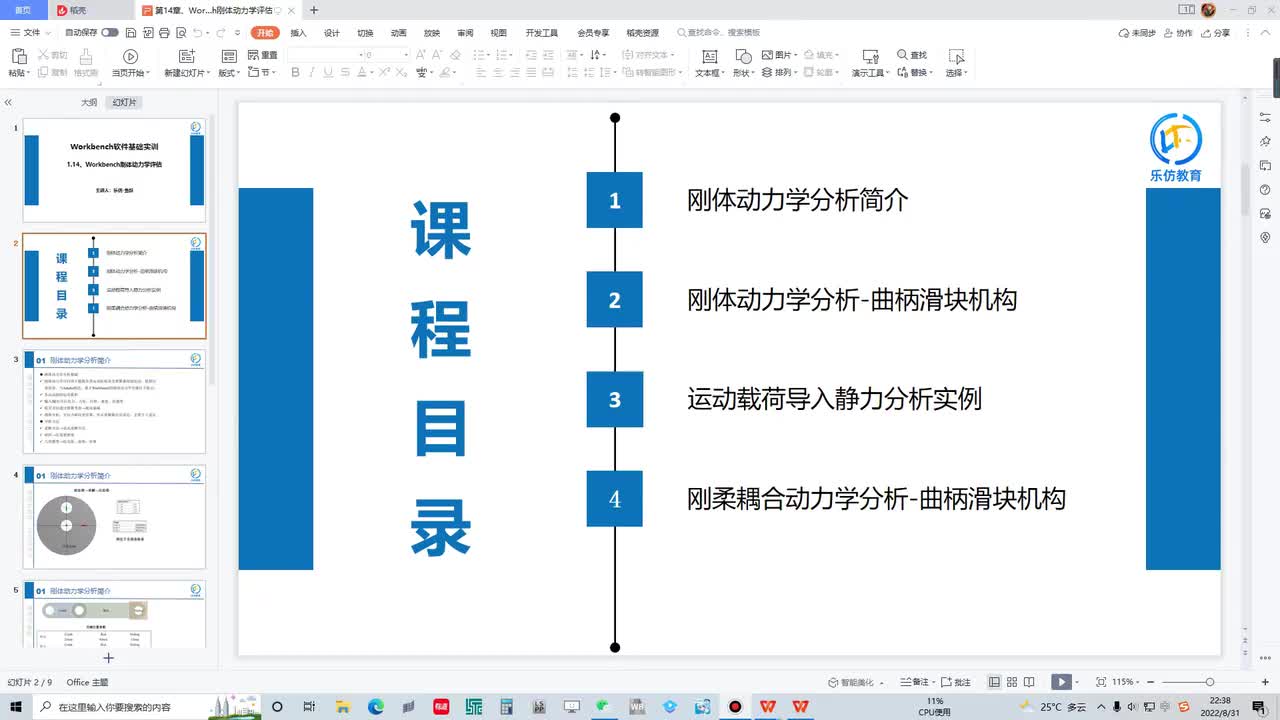Open Comments (批注) in status bar
The image size is (1280, 720).
pos(955,682)
